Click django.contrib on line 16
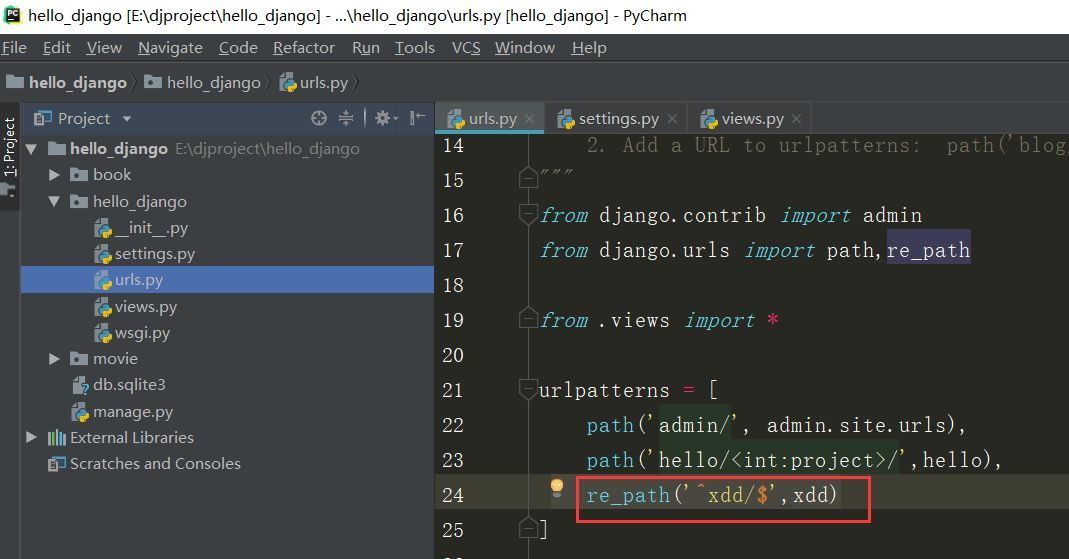Viewport: 1069px width, 559px height. (x=682, y=215)
